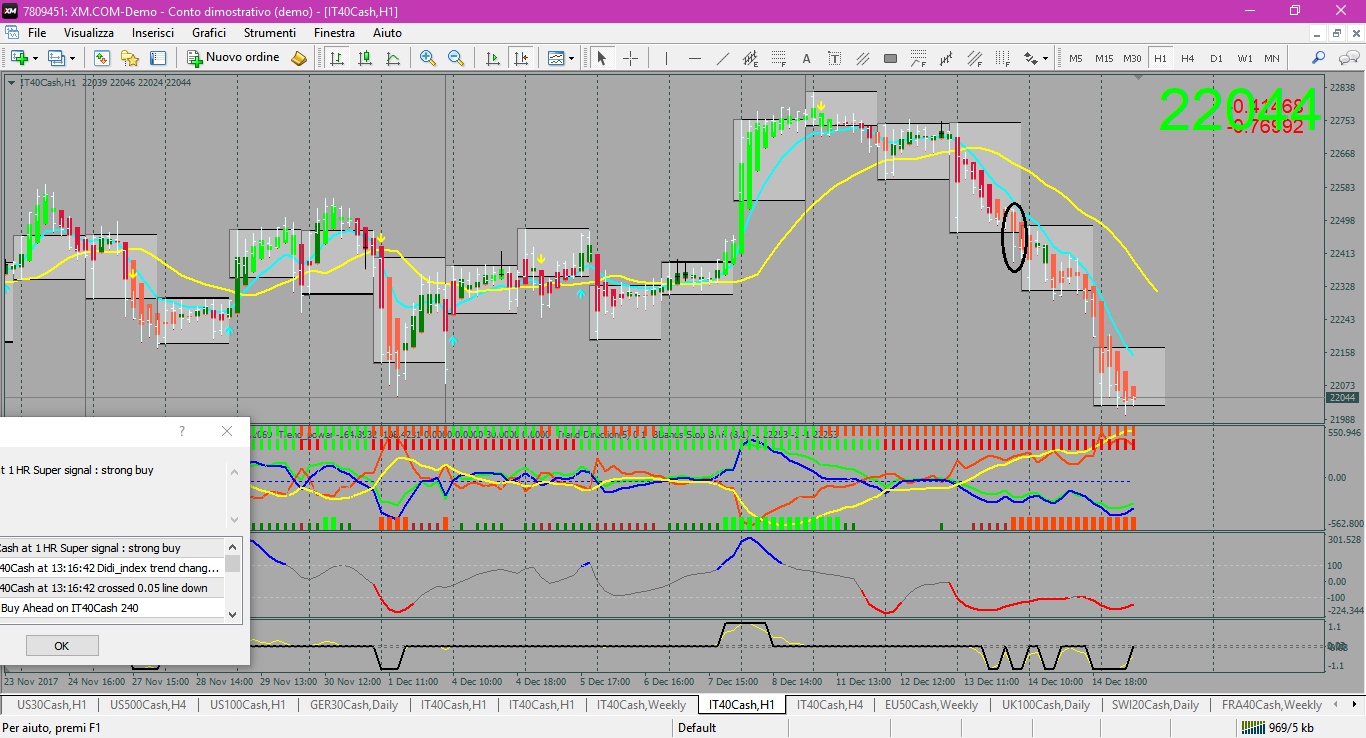Toggle chart shift from right border

click(520, 58)
